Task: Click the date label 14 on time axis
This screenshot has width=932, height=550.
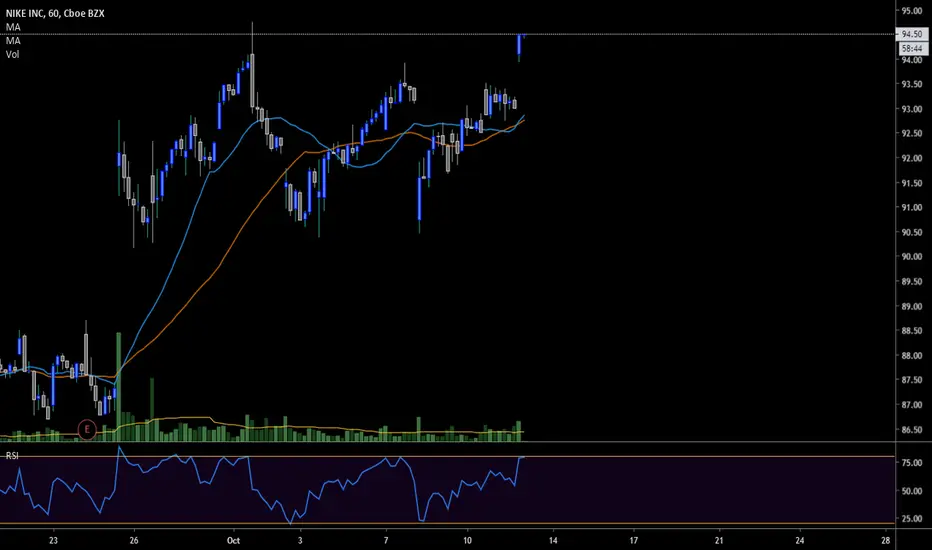Action: pyautogui.click(x=553, y=540)
